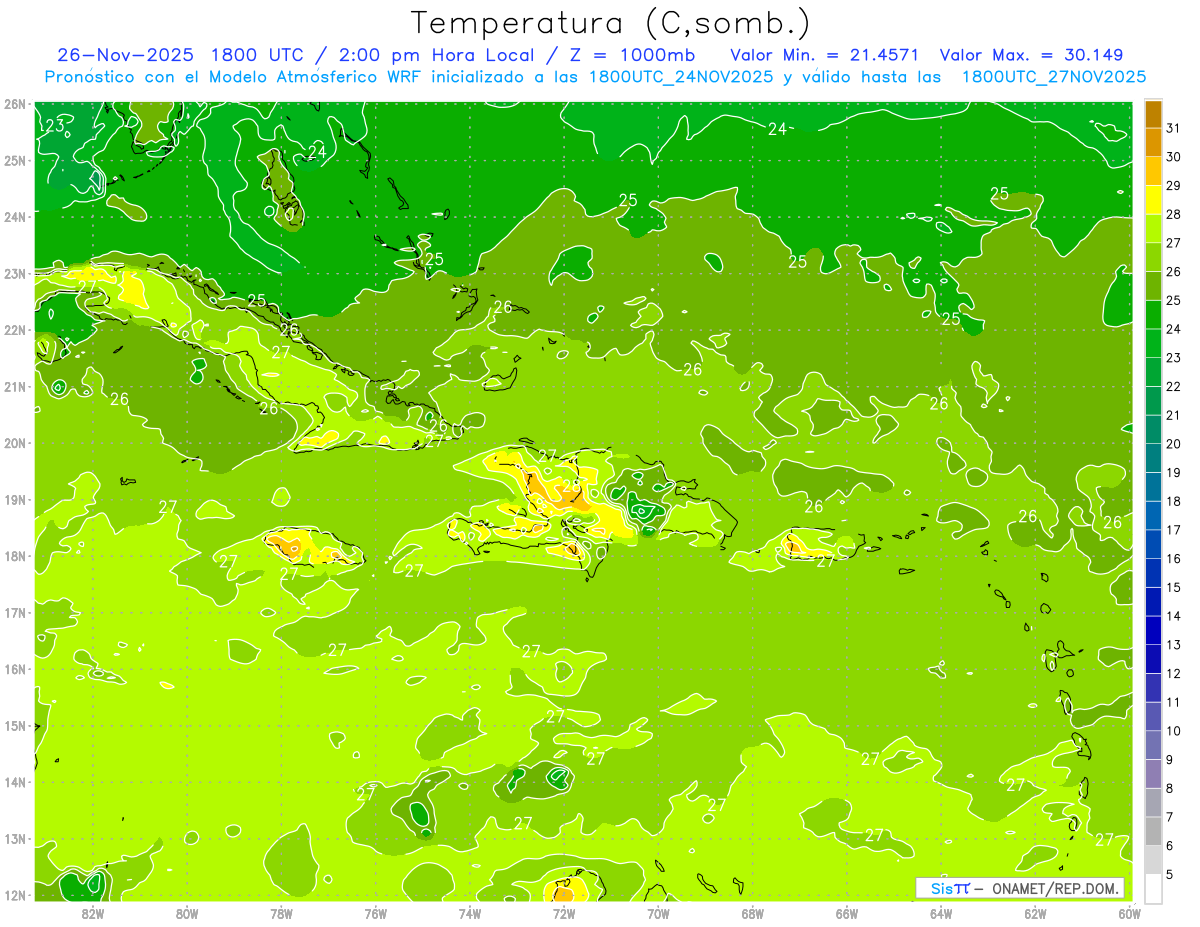The width and height of the screenshot is (1200, 927).
Task: Click the 'Valor Min. = 21.4571' readout
Action: pyautogui.click(x=825, y=55)
